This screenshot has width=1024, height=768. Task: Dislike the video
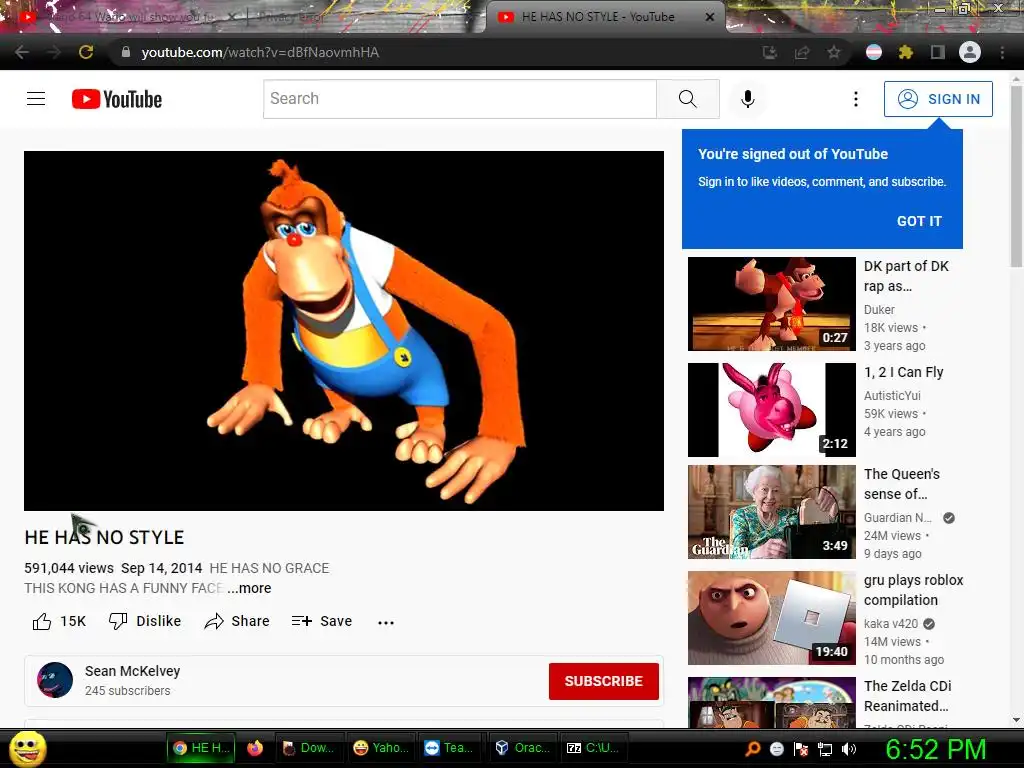click(145, 621)
